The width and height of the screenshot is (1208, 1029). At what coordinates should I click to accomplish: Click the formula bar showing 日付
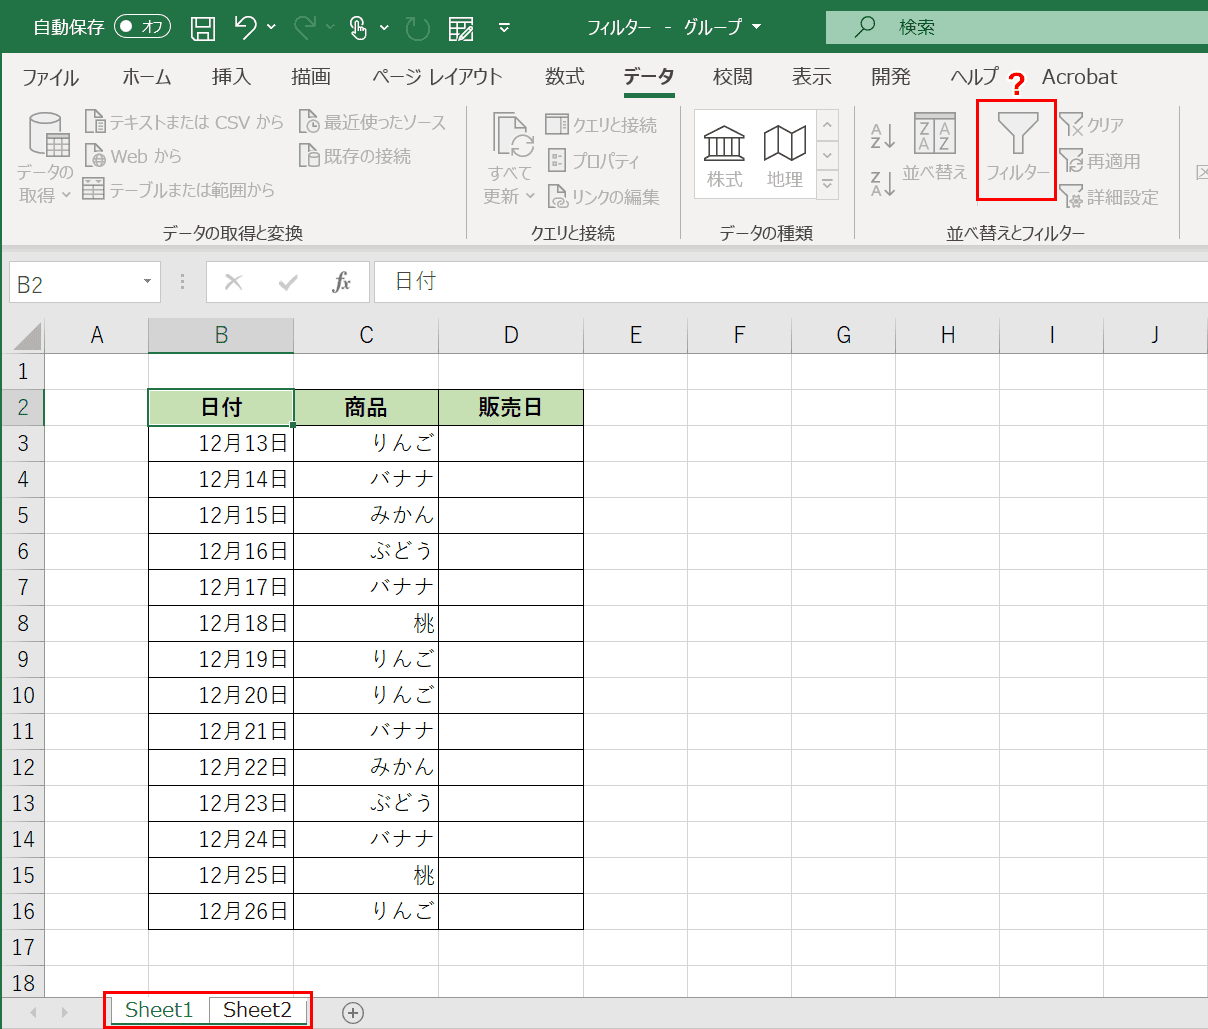(790, 282)
